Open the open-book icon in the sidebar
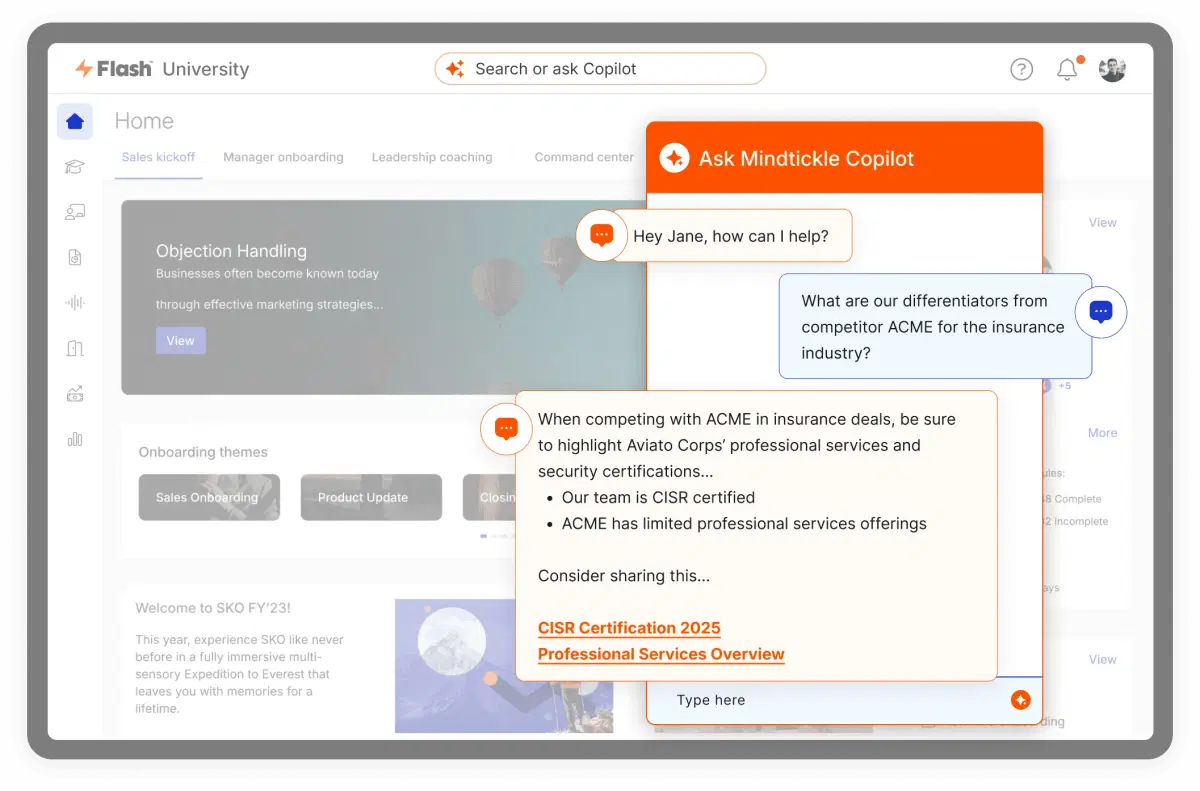The height and width of the screenshot is (791, 1200). pos(74,348)
